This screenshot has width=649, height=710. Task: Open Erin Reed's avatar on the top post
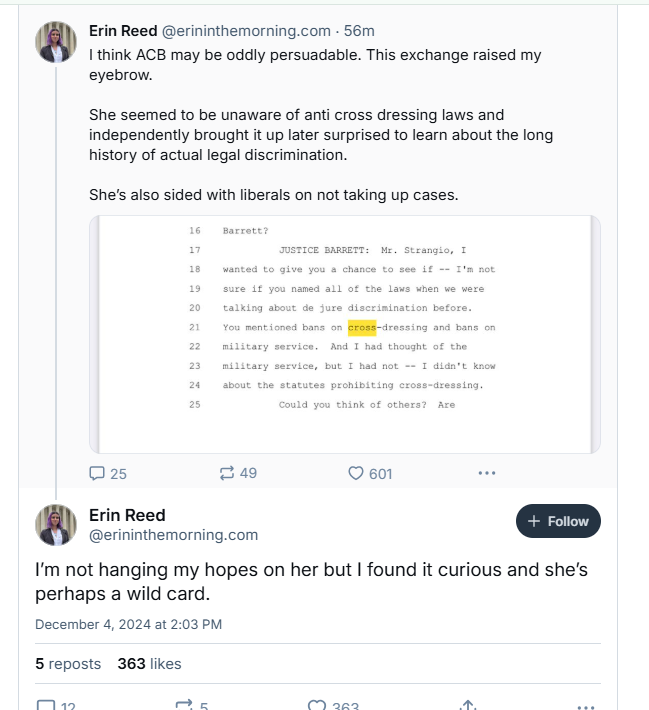[56, 42]
